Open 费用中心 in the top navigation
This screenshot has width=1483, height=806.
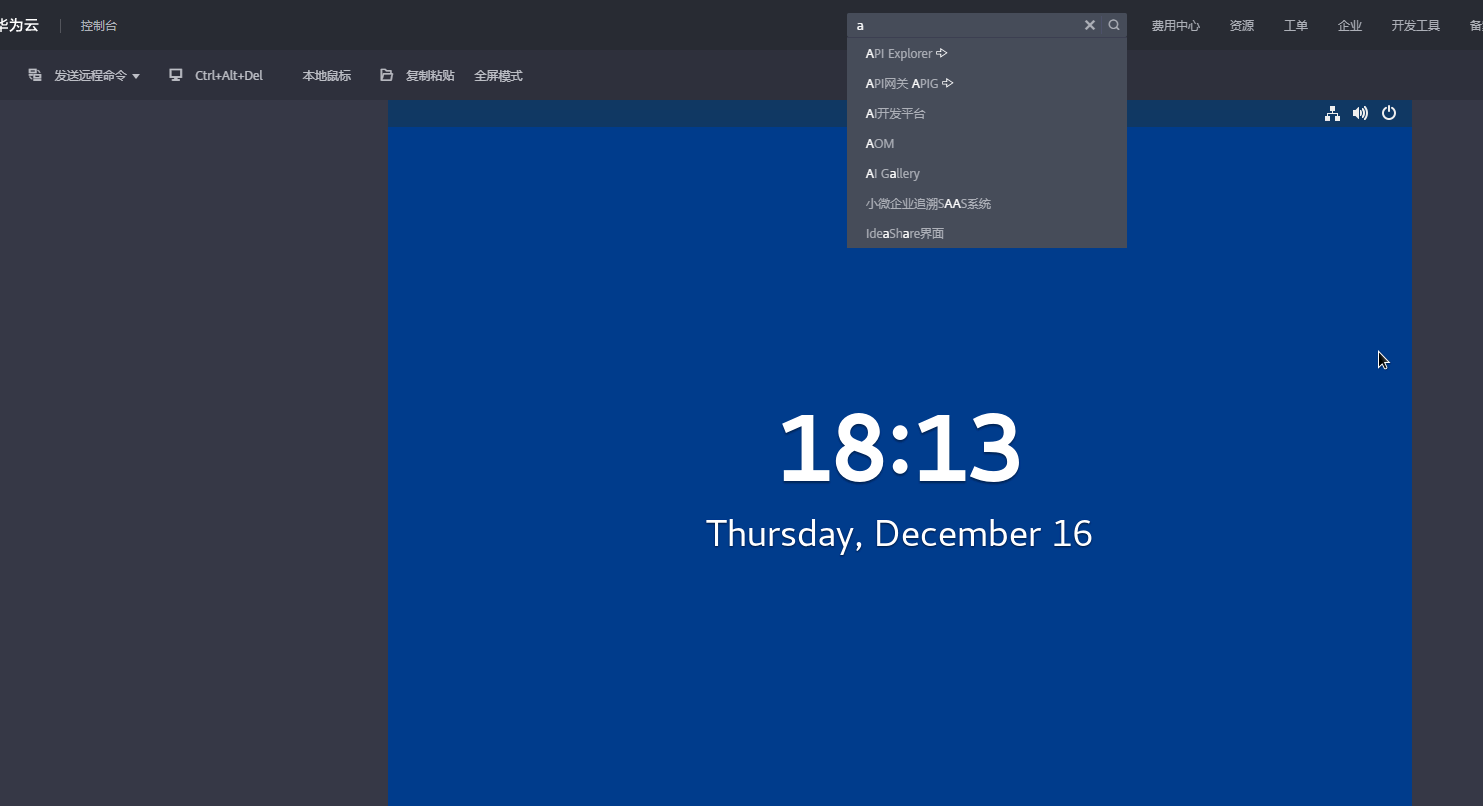pyautogui.click(x=1175, y=25)
